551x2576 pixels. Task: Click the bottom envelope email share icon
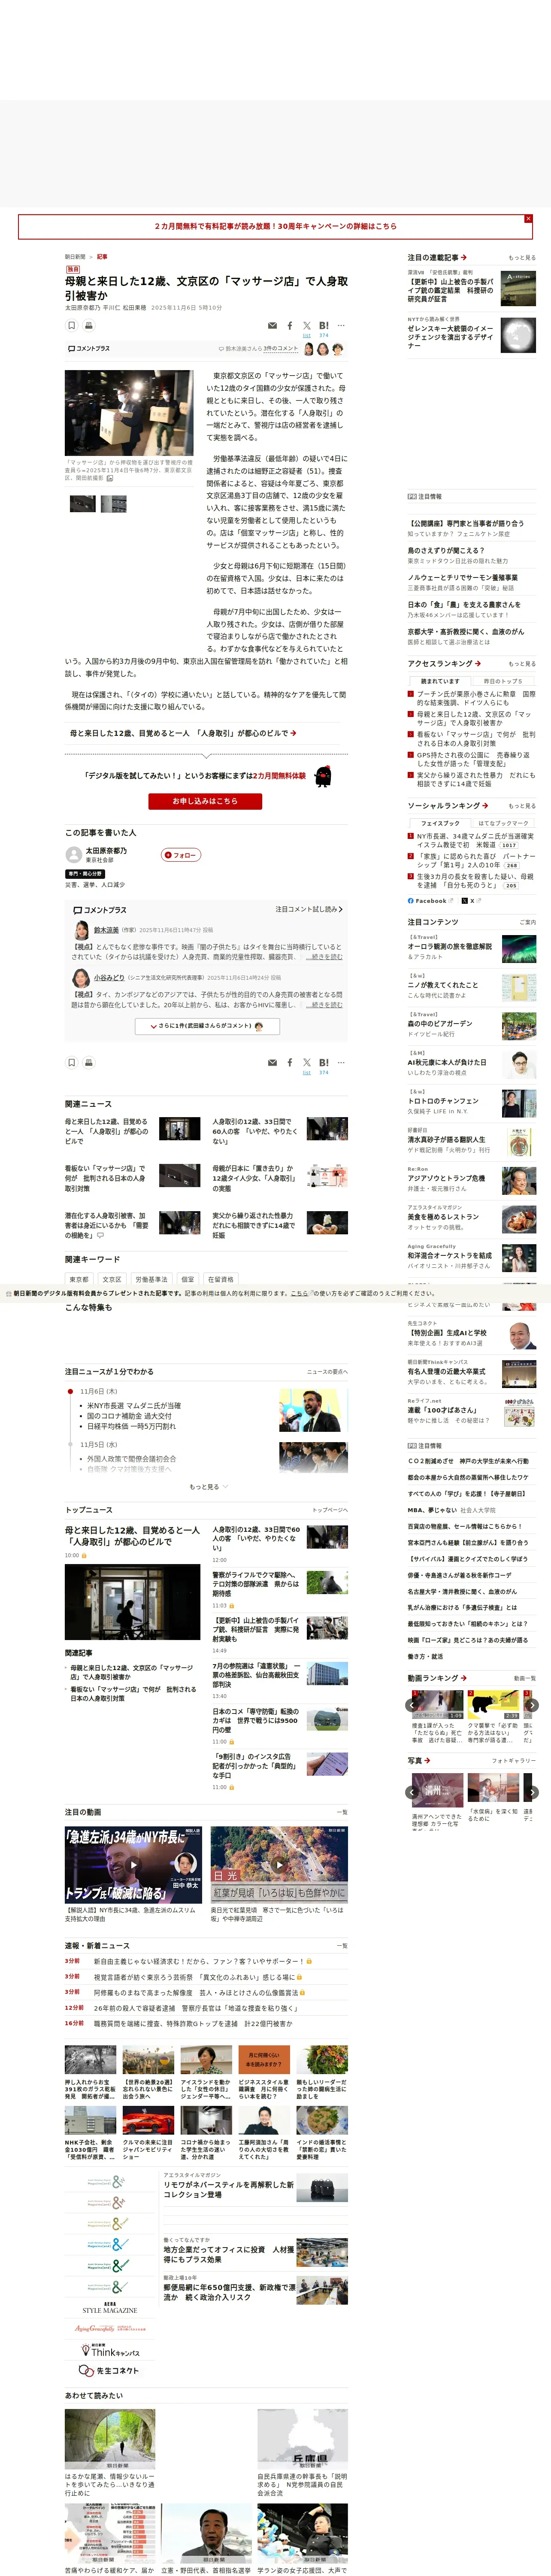pyautogui.click(x=272, y=1062)
